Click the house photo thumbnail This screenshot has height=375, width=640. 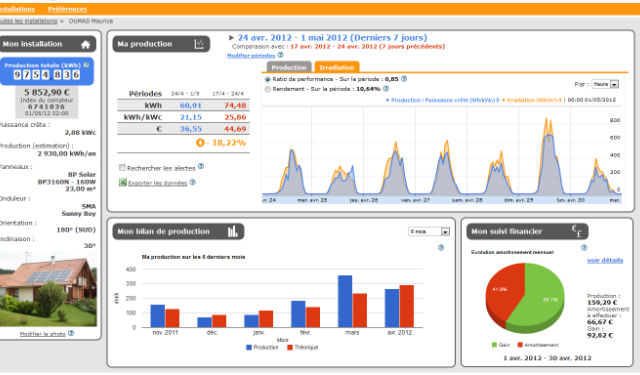(x=48, y=289)
